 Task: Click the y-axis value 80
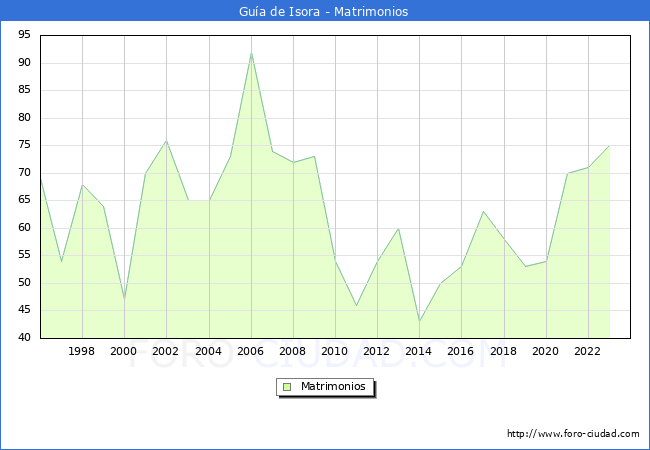click(24, 118)
